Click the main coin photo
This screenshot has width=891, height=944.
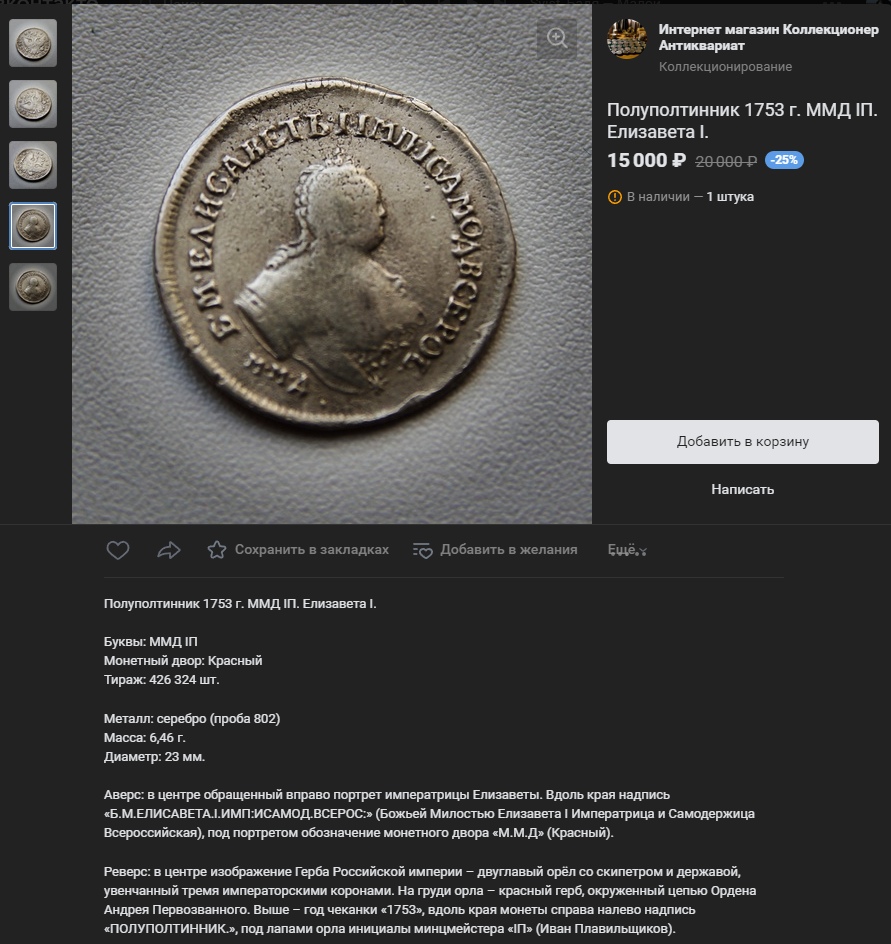click(x=332, y=264)
